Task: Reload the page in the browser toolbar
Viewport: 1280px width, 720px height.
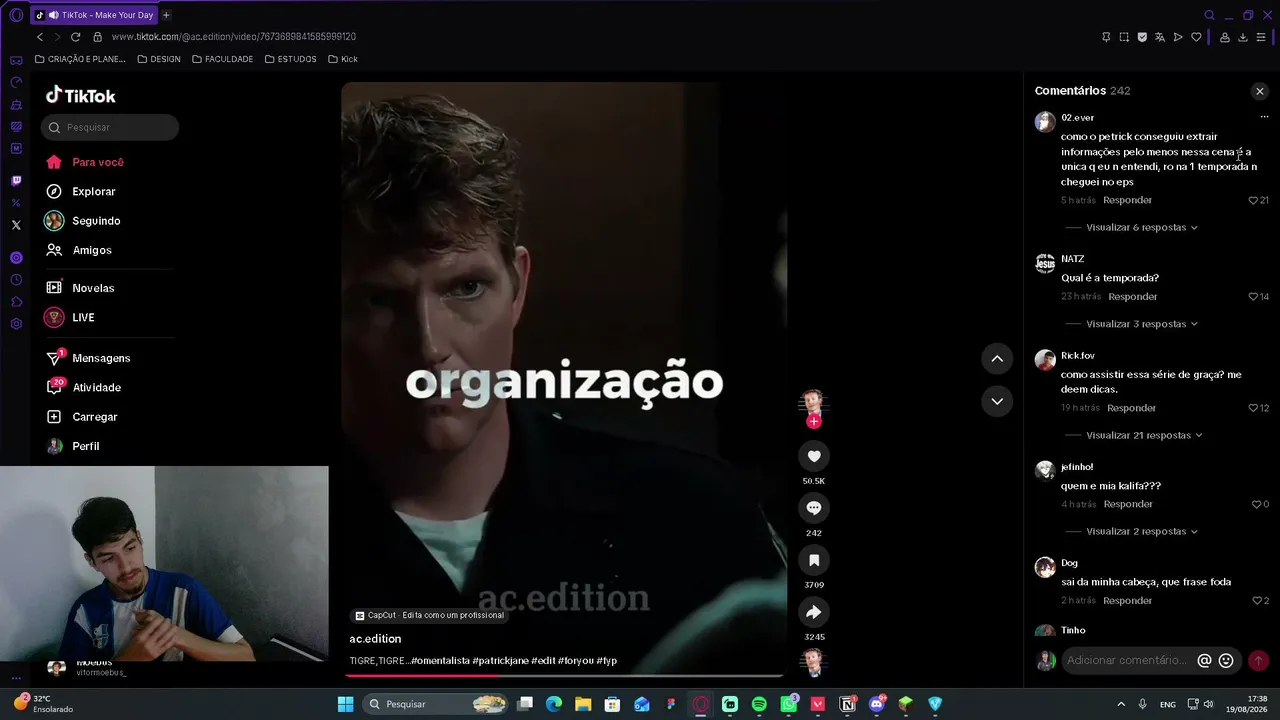Action: point(75,37)
